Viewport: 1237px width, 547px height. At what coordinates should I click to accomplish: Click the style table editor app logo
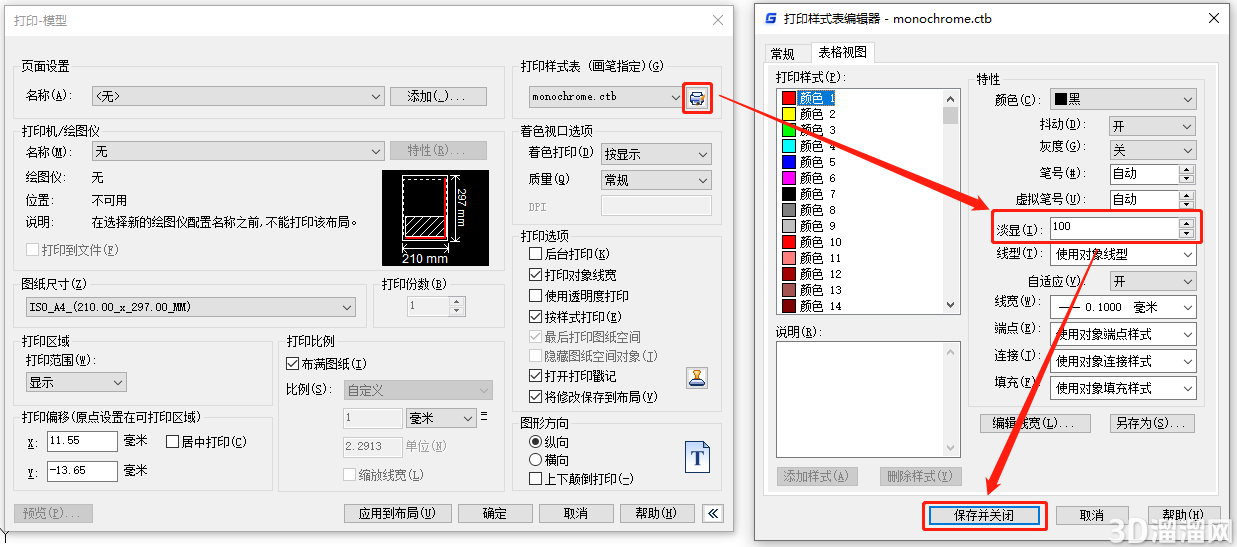770,18
